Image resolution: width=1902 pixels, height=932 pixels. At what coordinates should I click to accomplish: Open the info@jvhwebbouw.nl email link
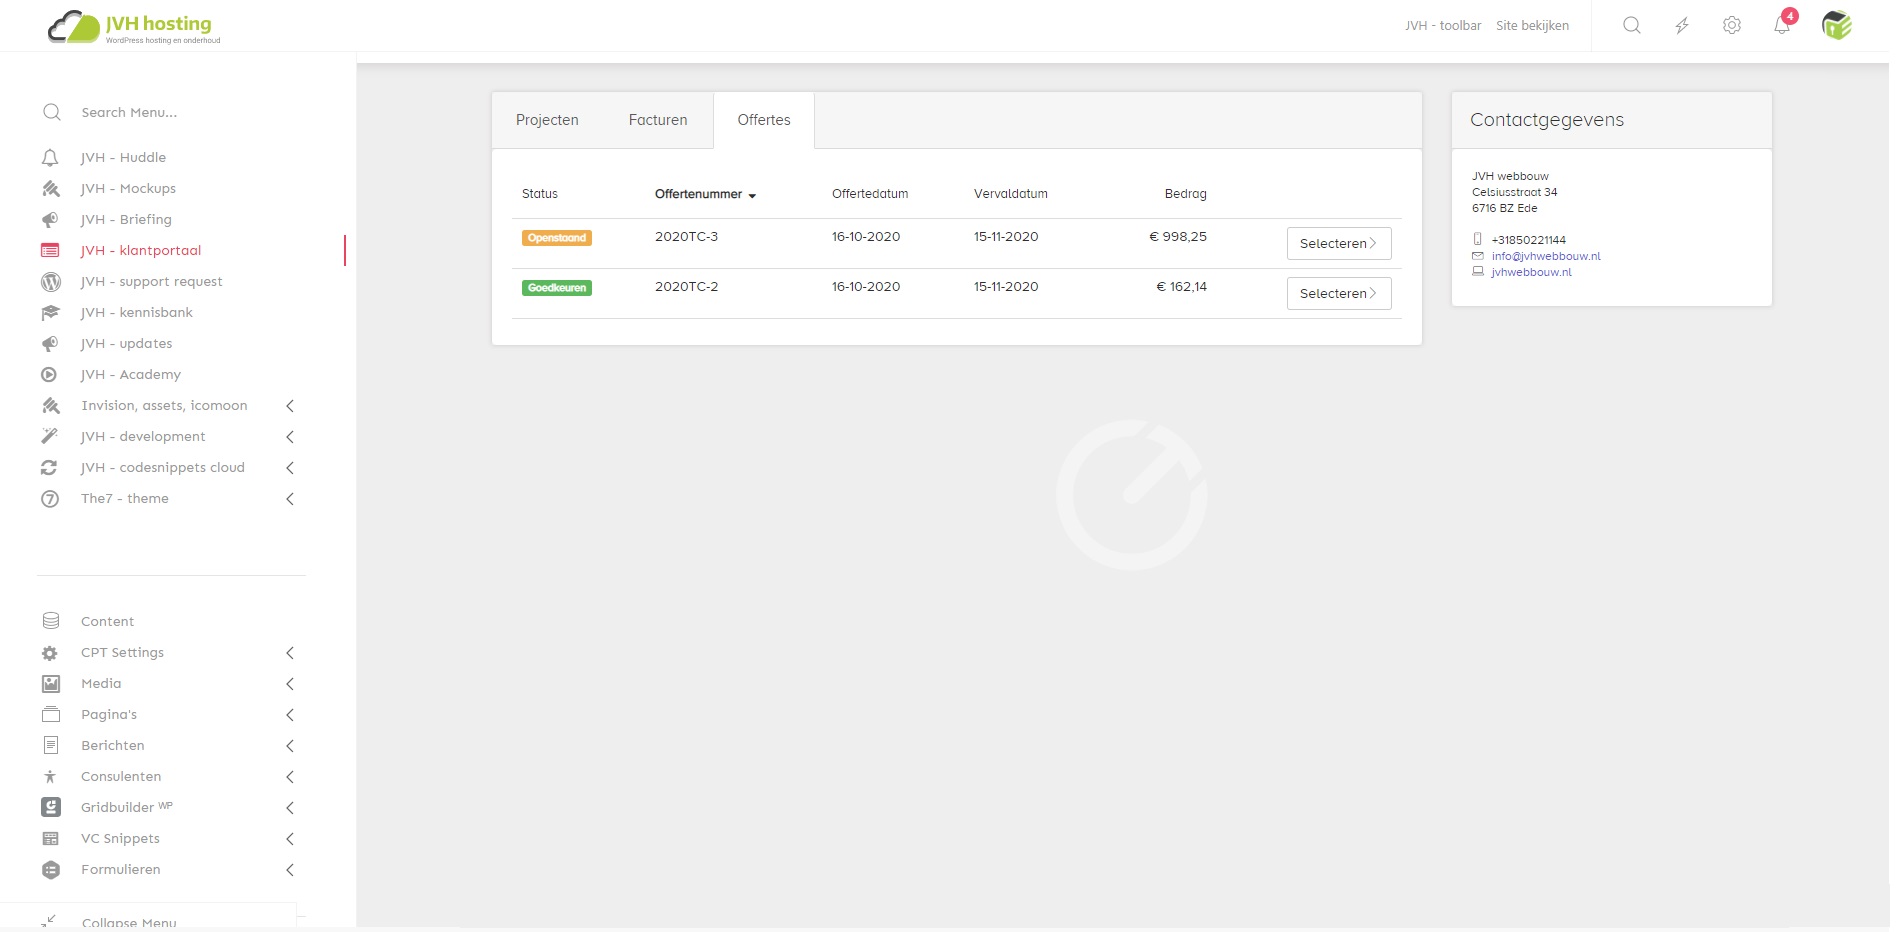(1546, 256)
